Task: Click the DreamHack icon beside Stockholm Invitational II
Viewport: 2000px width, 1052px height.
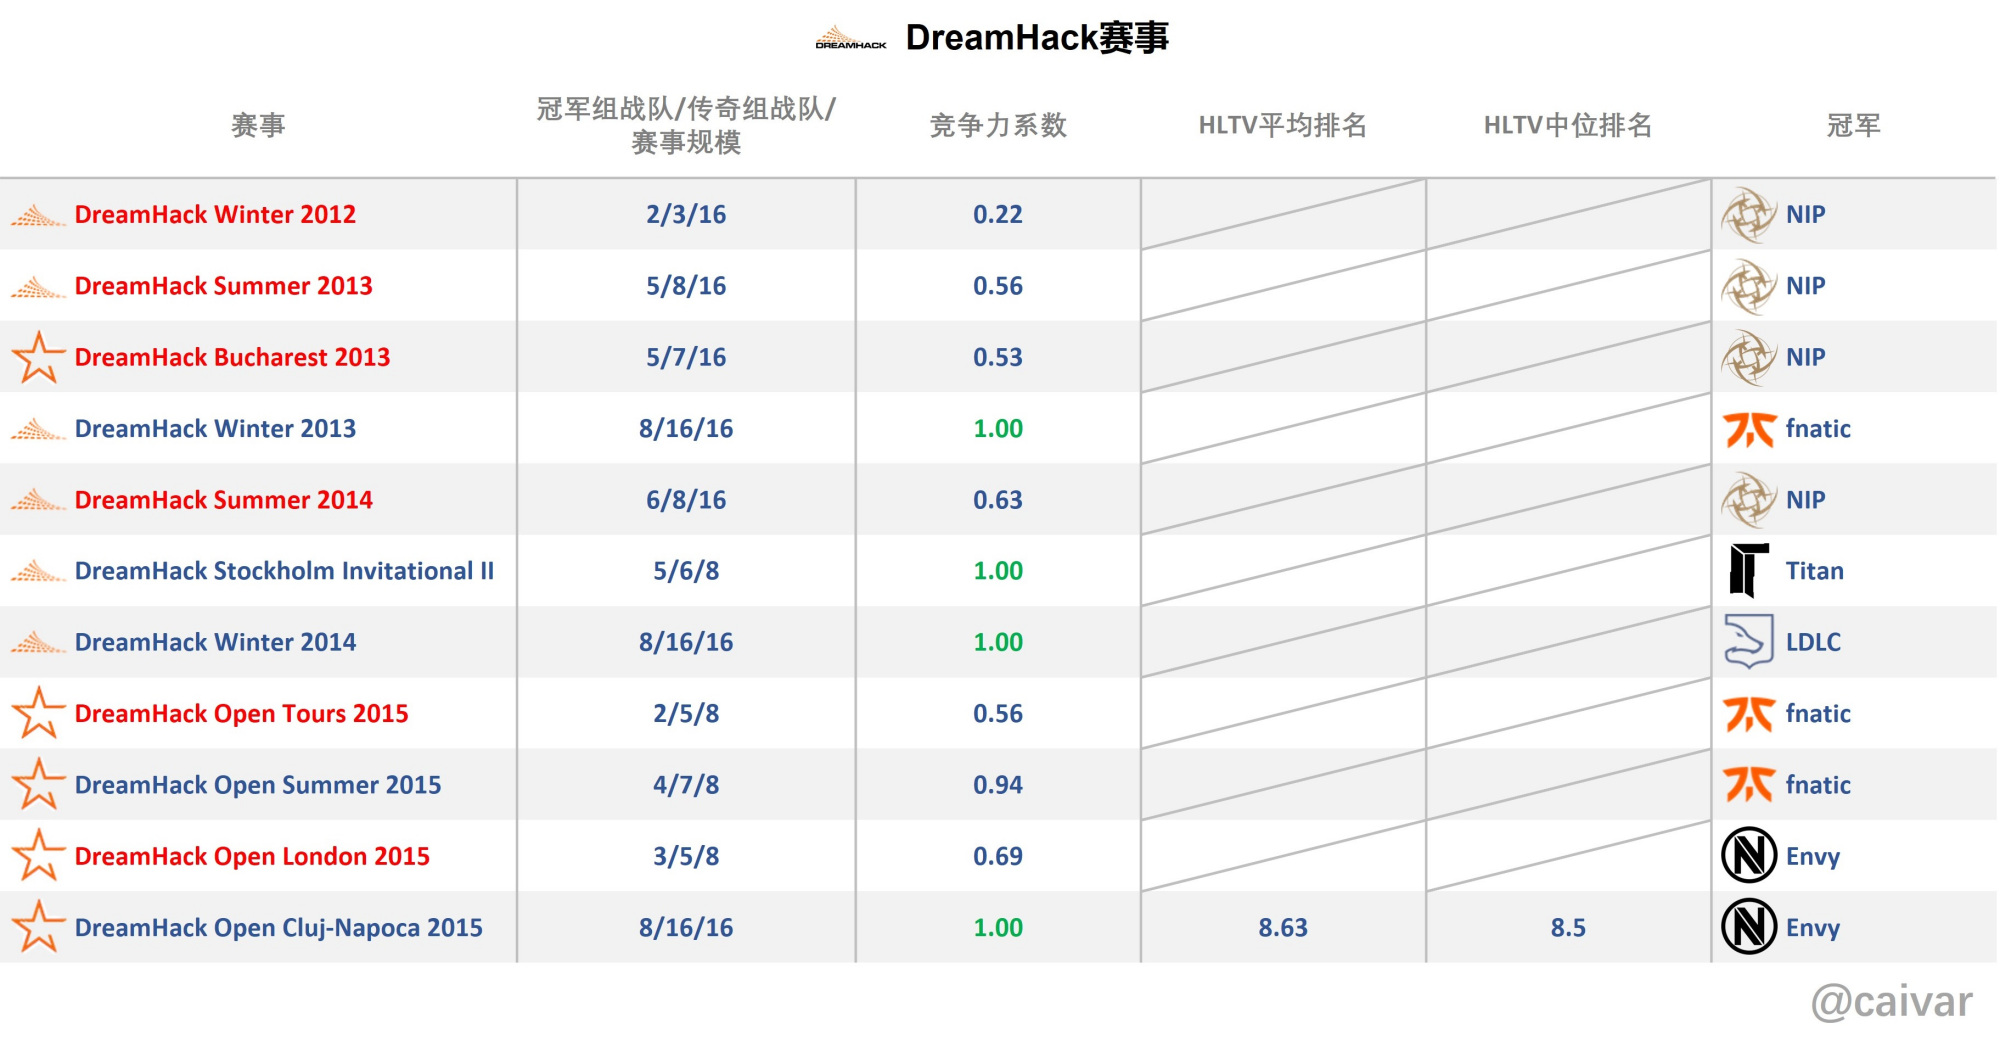Action: click(x=38, y=572)
